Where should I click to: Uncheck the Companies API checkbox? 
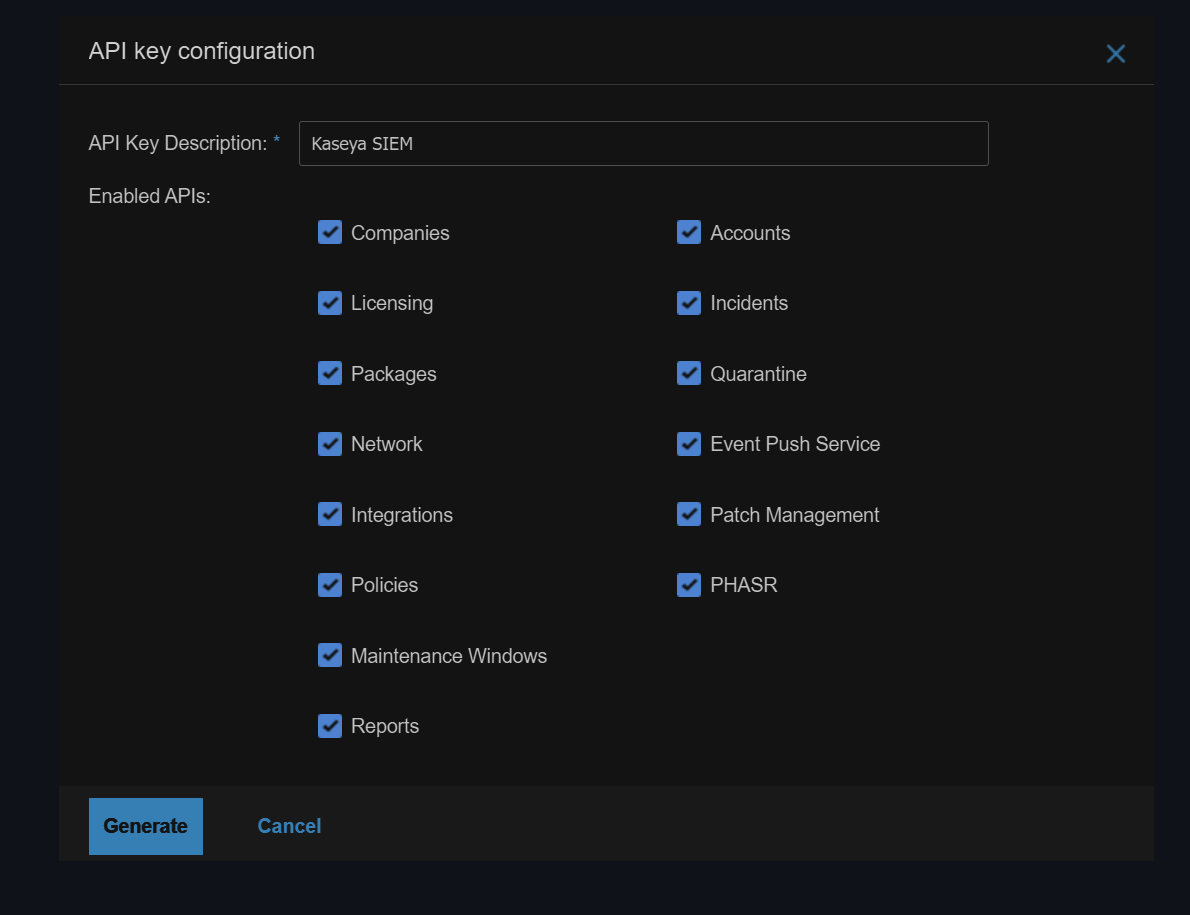(329, 232)
